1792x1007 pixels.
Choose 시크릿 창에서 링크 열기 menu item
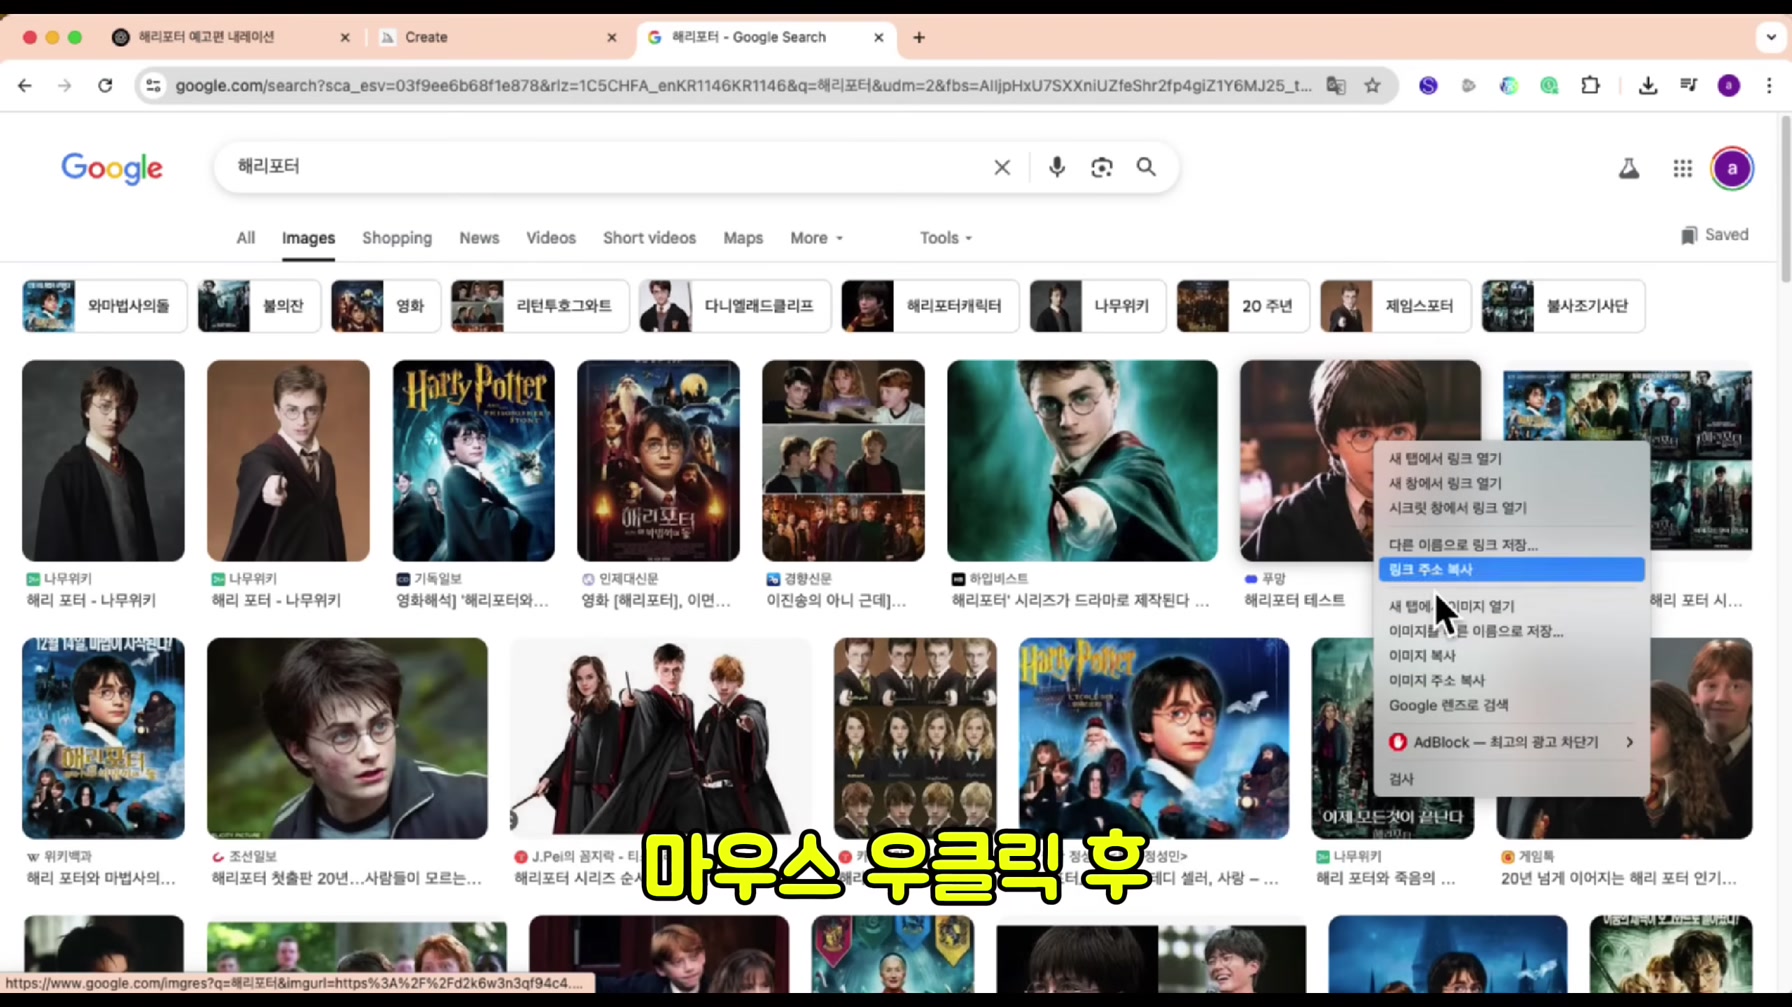tap(1511, 508)
